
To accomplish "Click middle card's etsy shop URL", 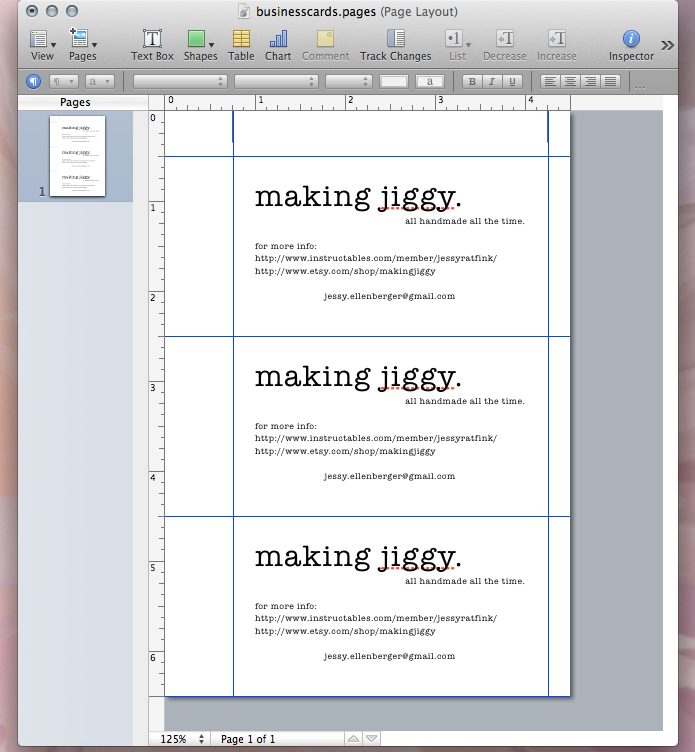I will point(345,451).
